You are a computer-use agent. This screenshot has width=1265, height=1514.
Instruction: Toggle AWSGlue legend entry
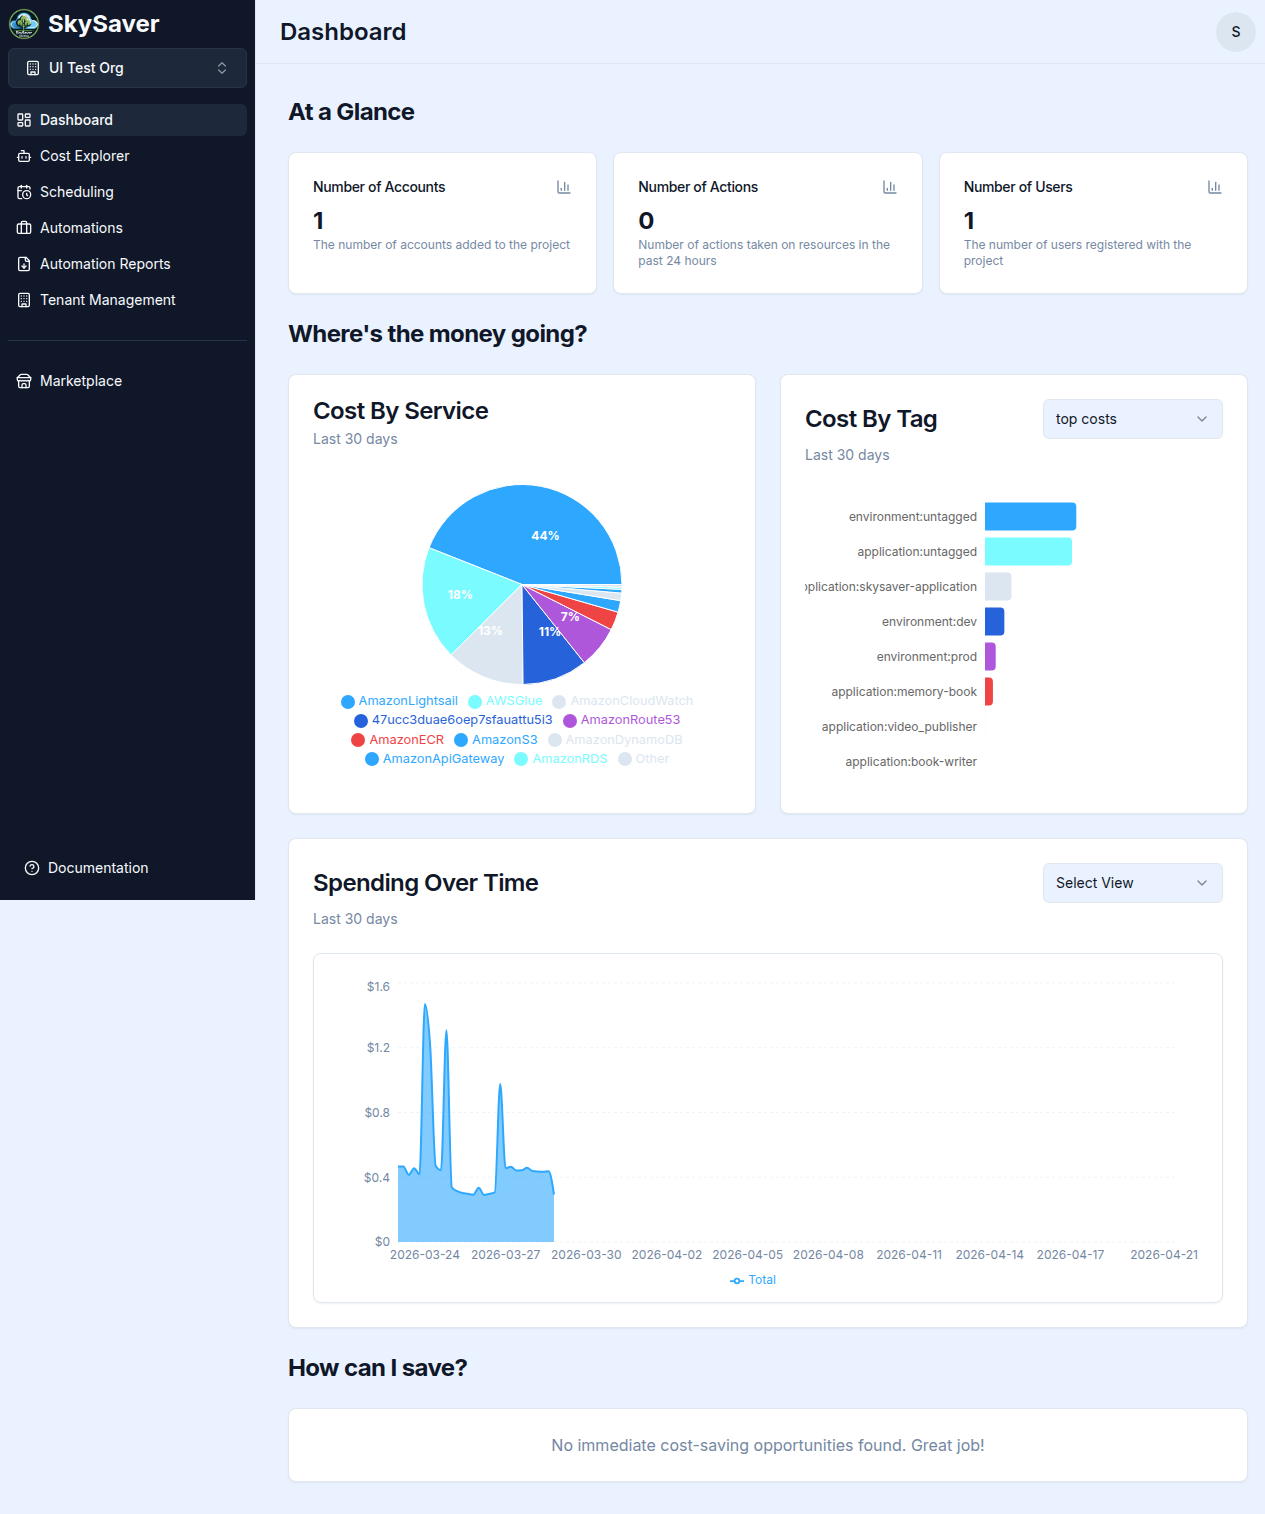(505, 701)
